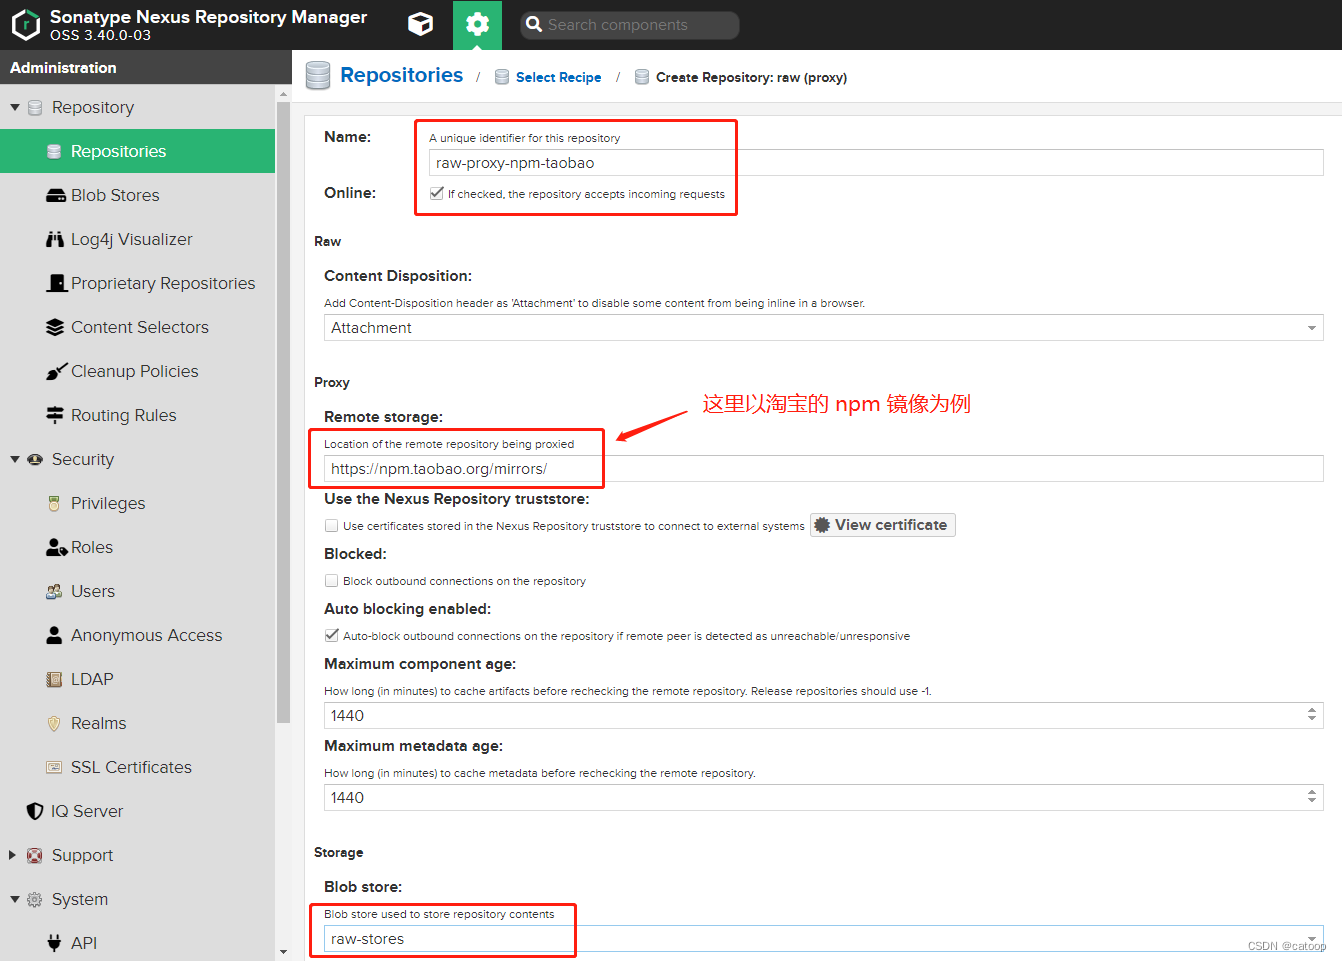Screen dimensions: 1342x961
Task: Open the Administration gear icon
Action: (x=477, y=24)
